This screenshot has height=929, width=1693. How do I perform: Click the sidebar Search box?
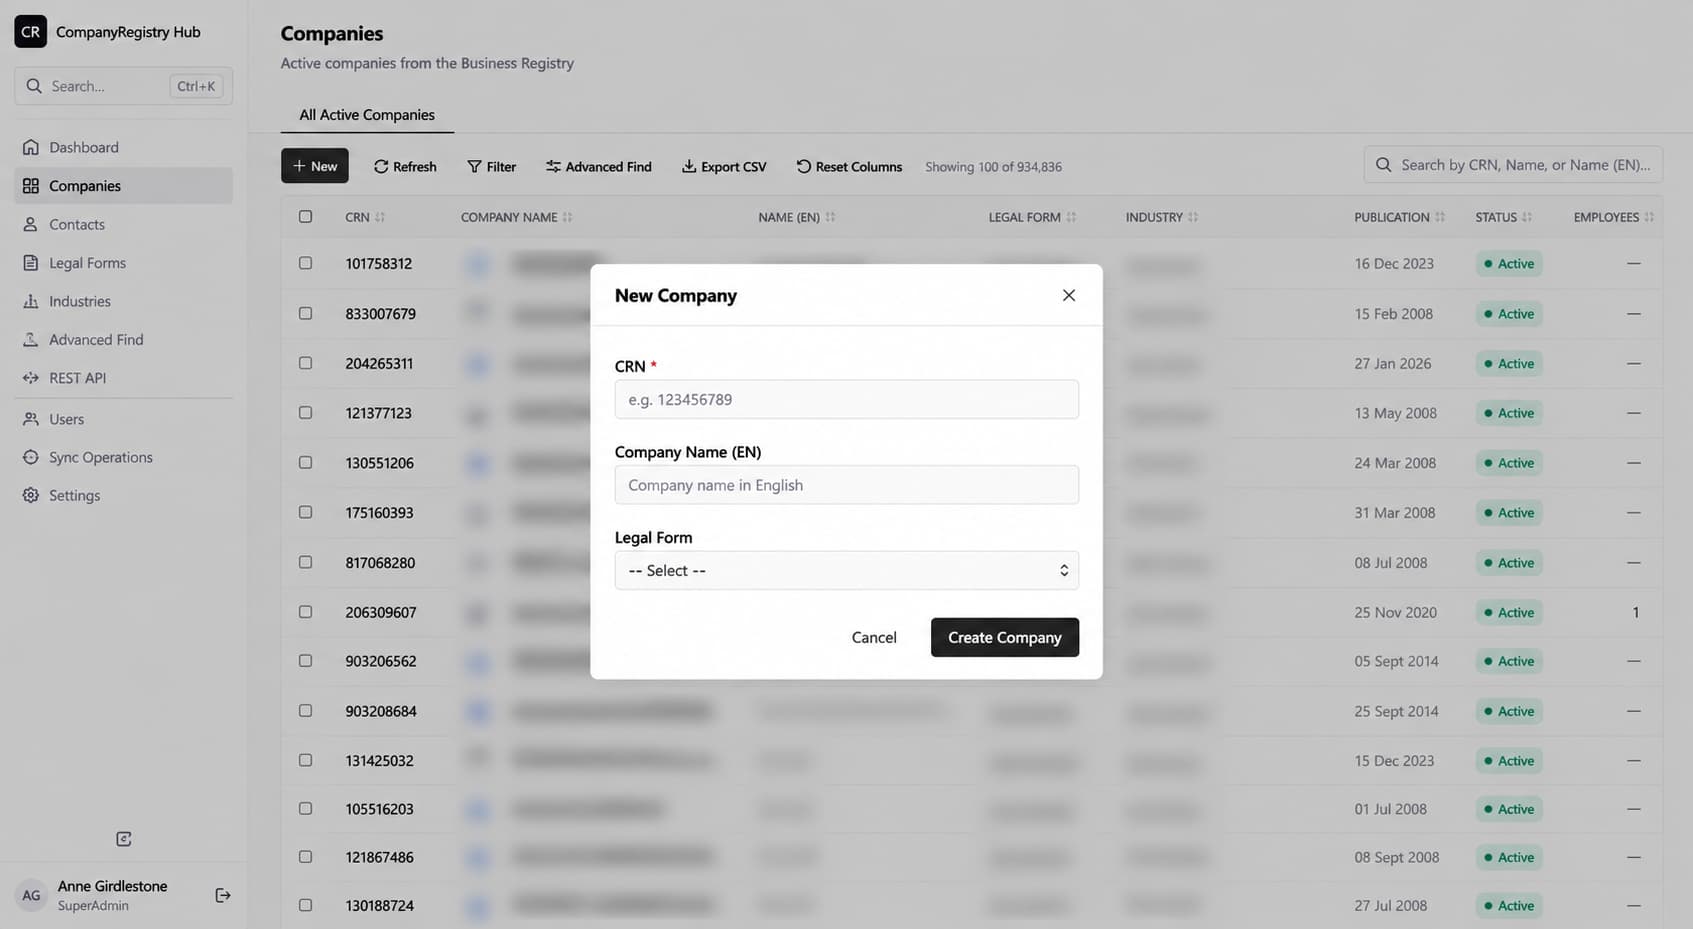pos(123,86)
